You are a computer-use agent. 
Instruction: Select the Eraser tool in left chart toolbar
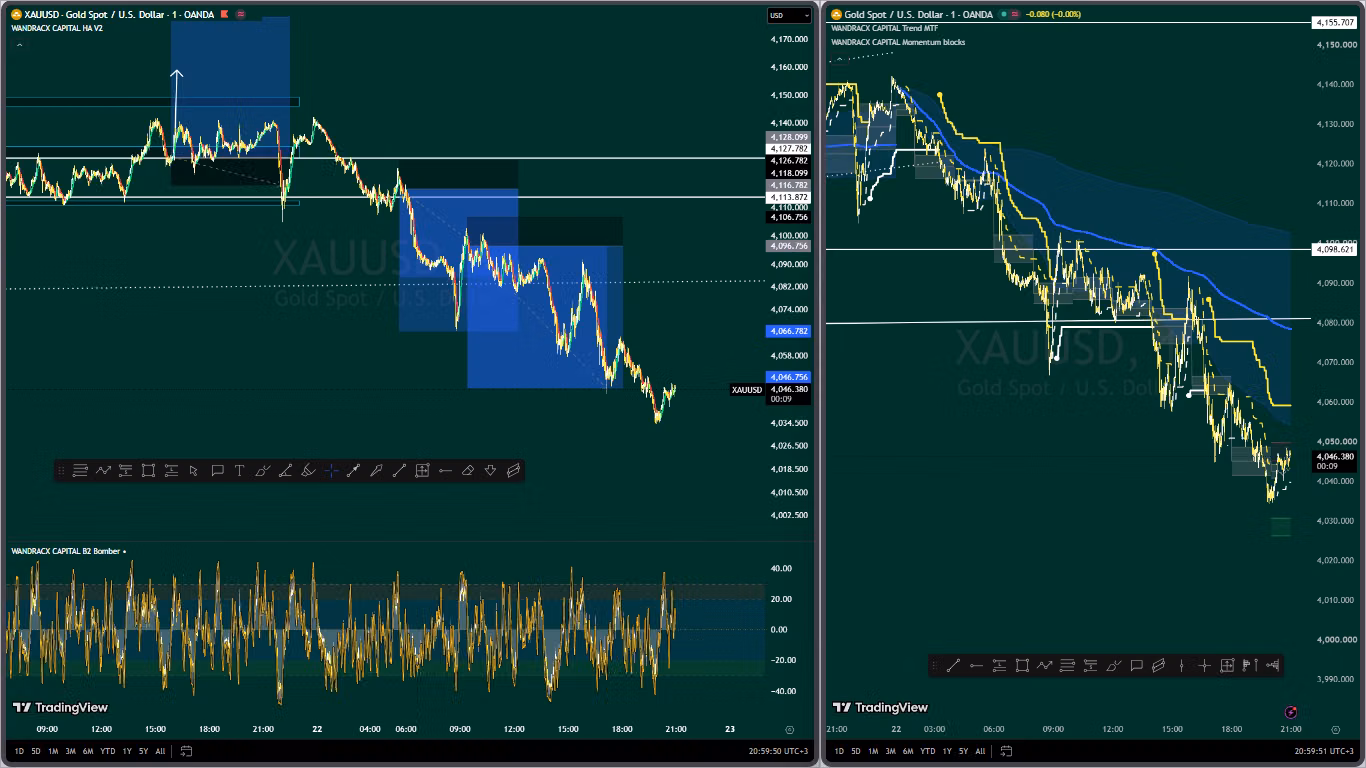[467, 470]
